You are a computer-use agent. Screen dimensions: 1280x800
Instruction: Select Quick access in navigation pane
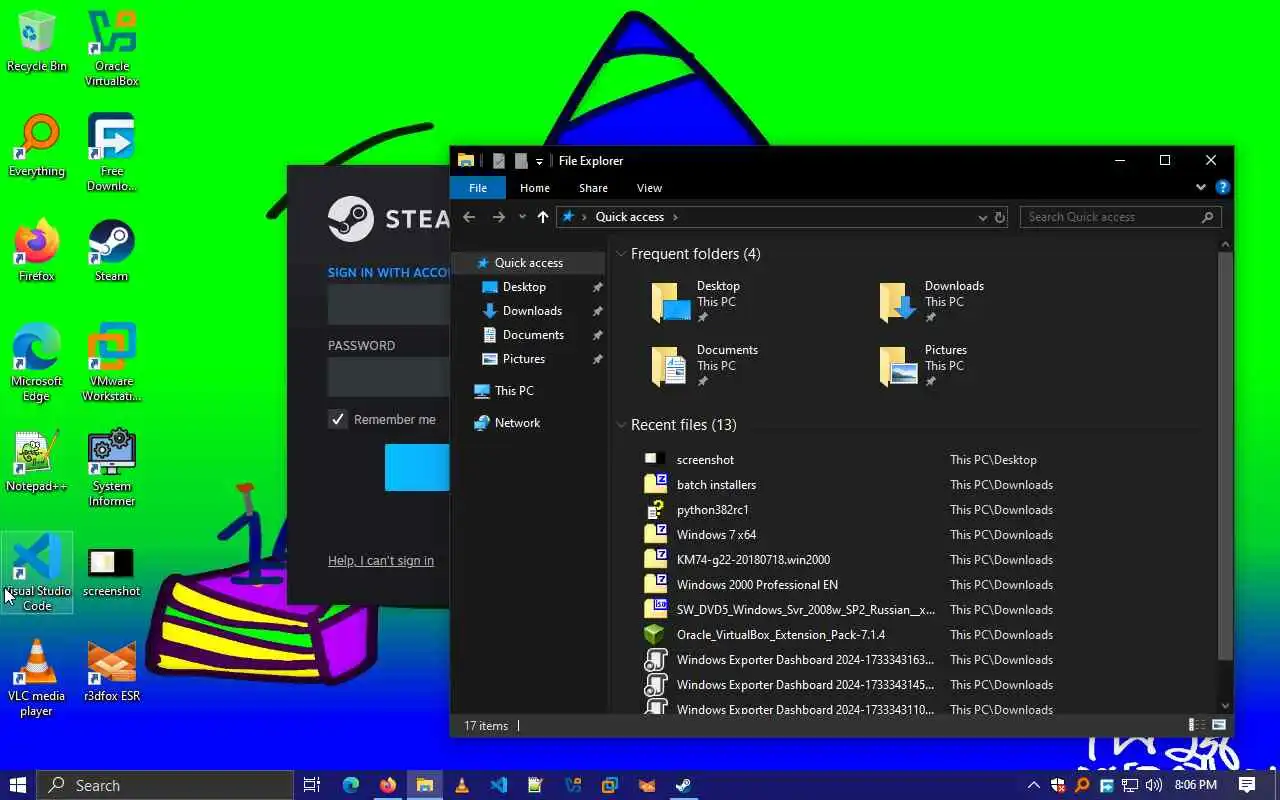528,263
